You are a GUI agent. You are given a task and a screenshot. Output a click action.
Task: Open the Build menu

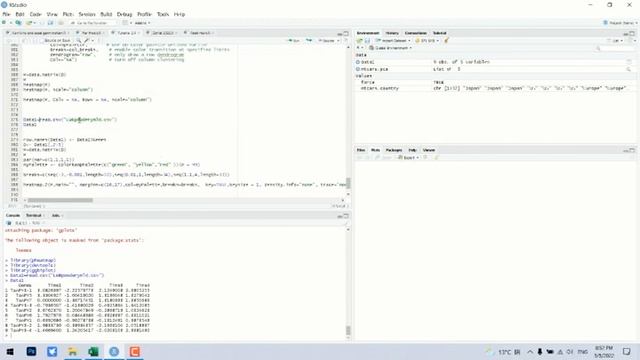pyautogui.click(x=106, y=14)
